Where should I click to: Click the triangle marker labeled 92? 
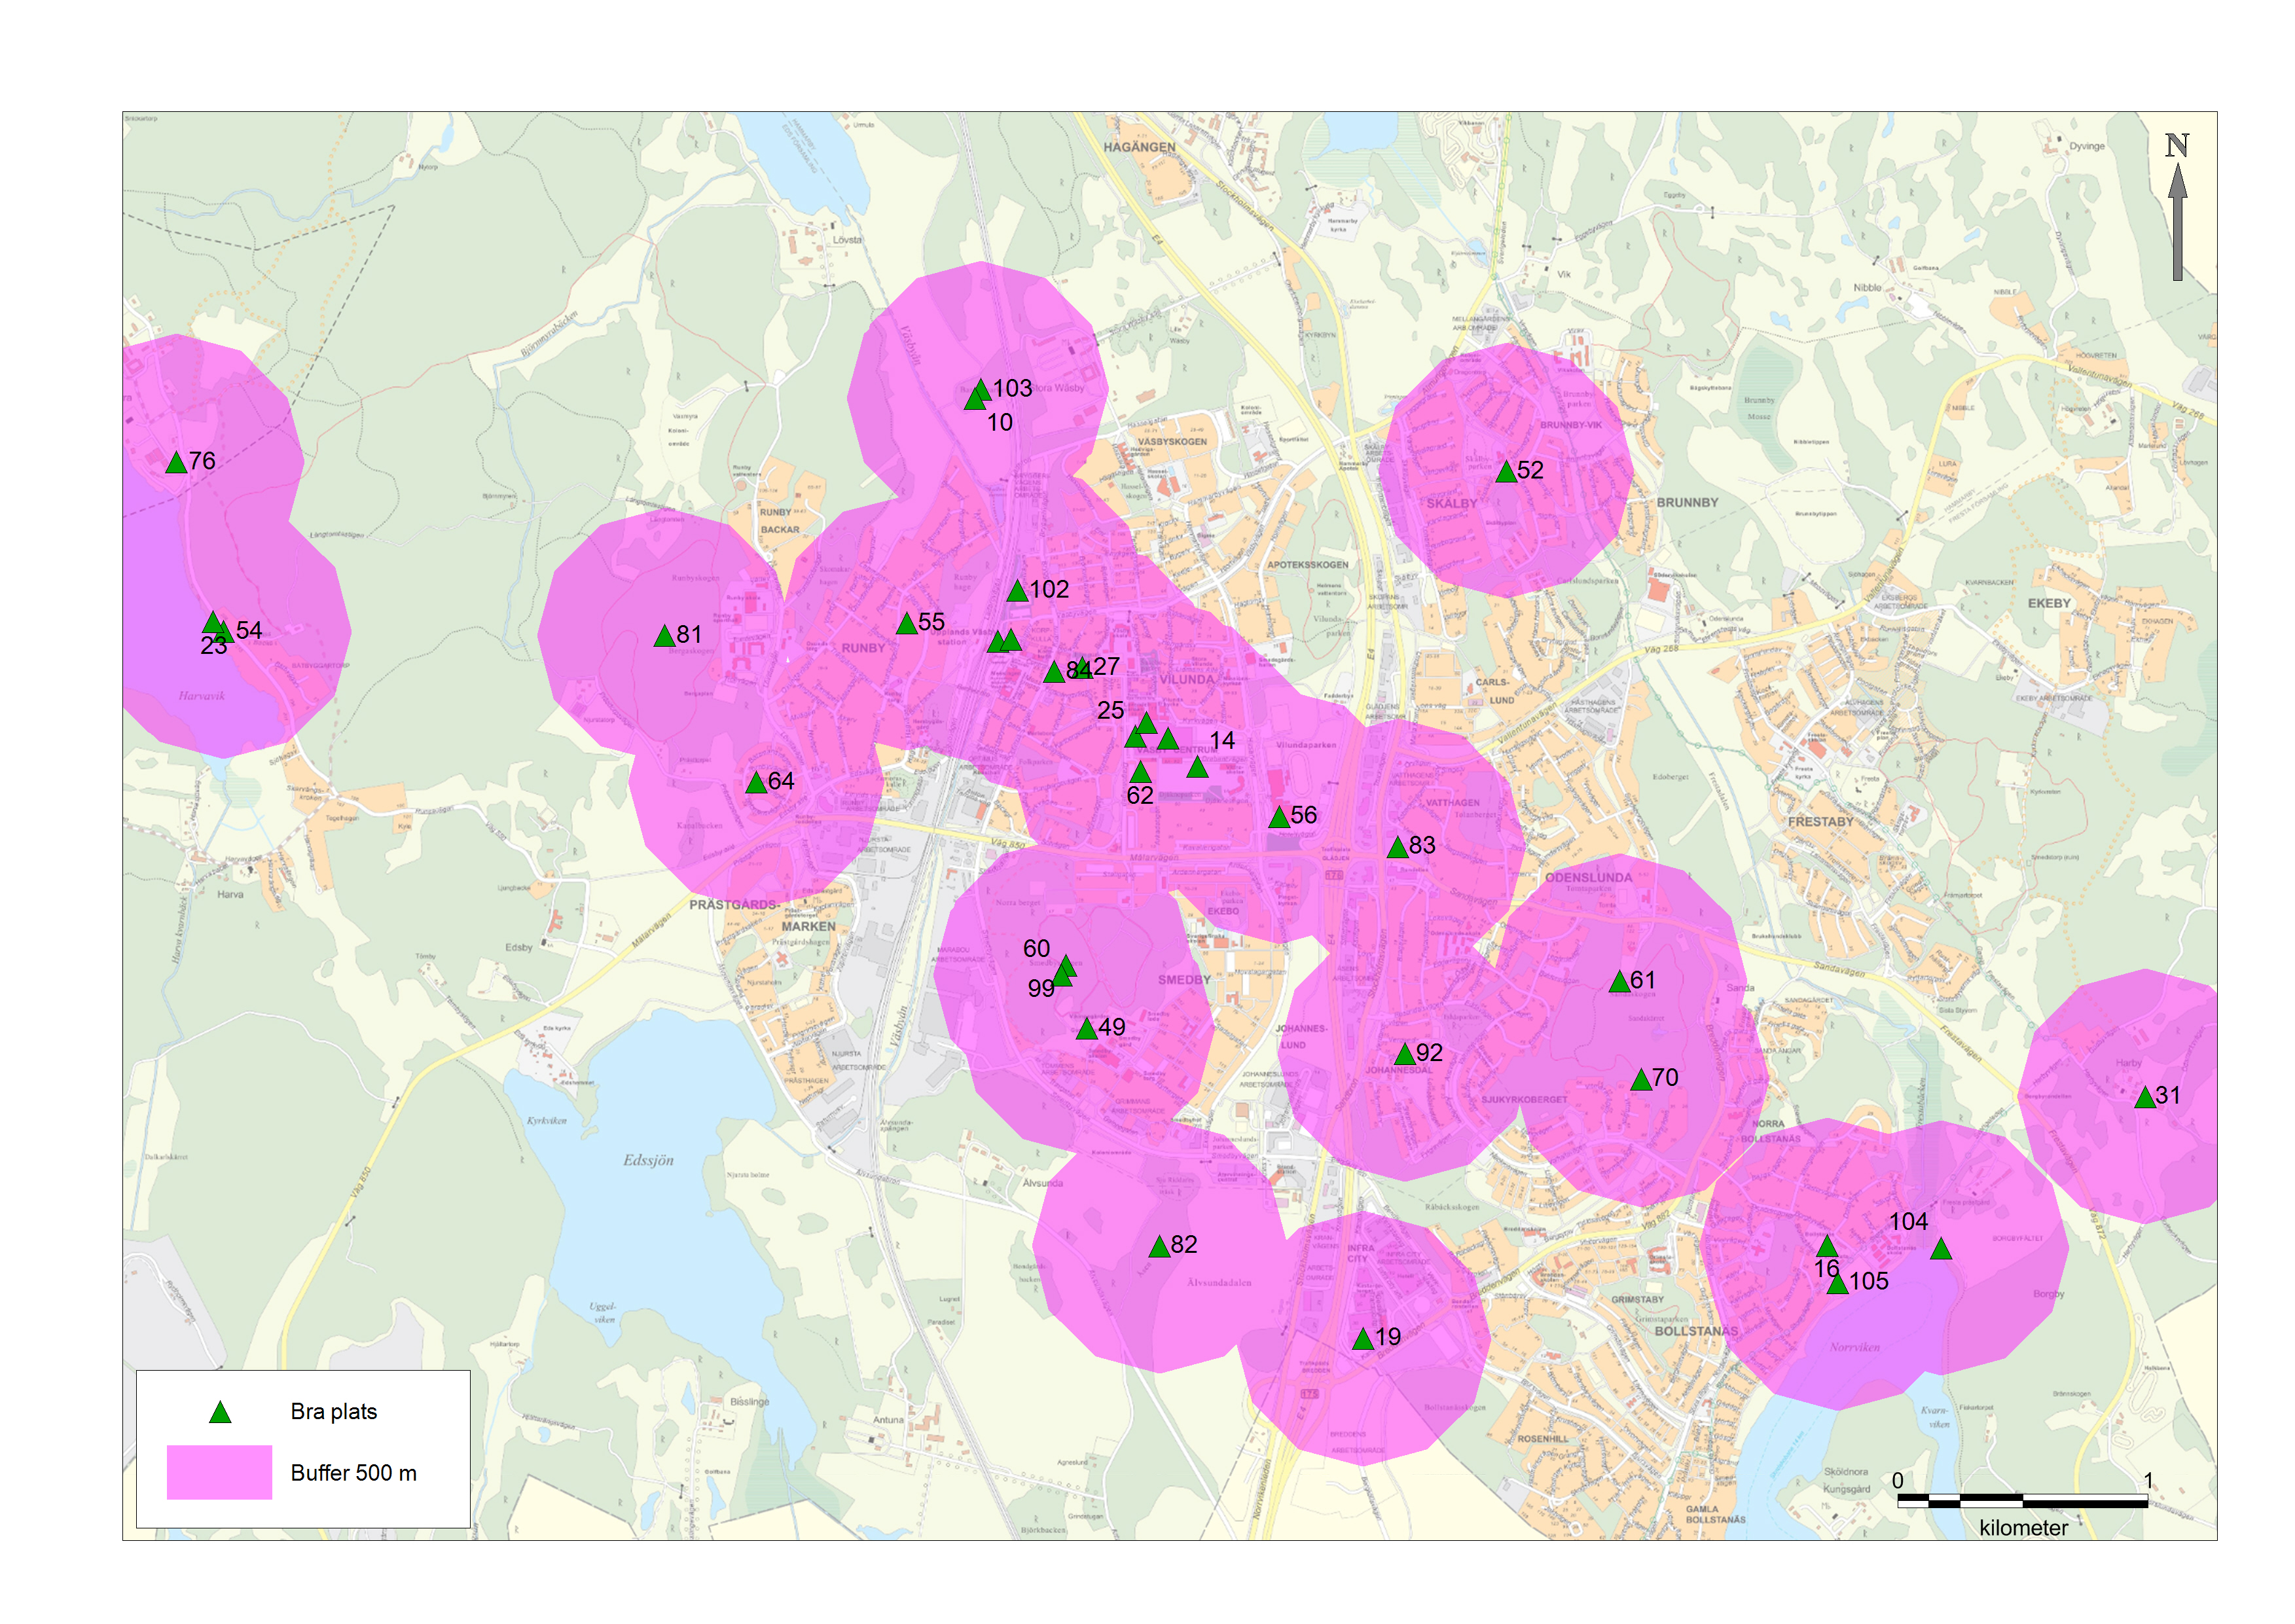pyautogui.click(x=1405, y=1054)
